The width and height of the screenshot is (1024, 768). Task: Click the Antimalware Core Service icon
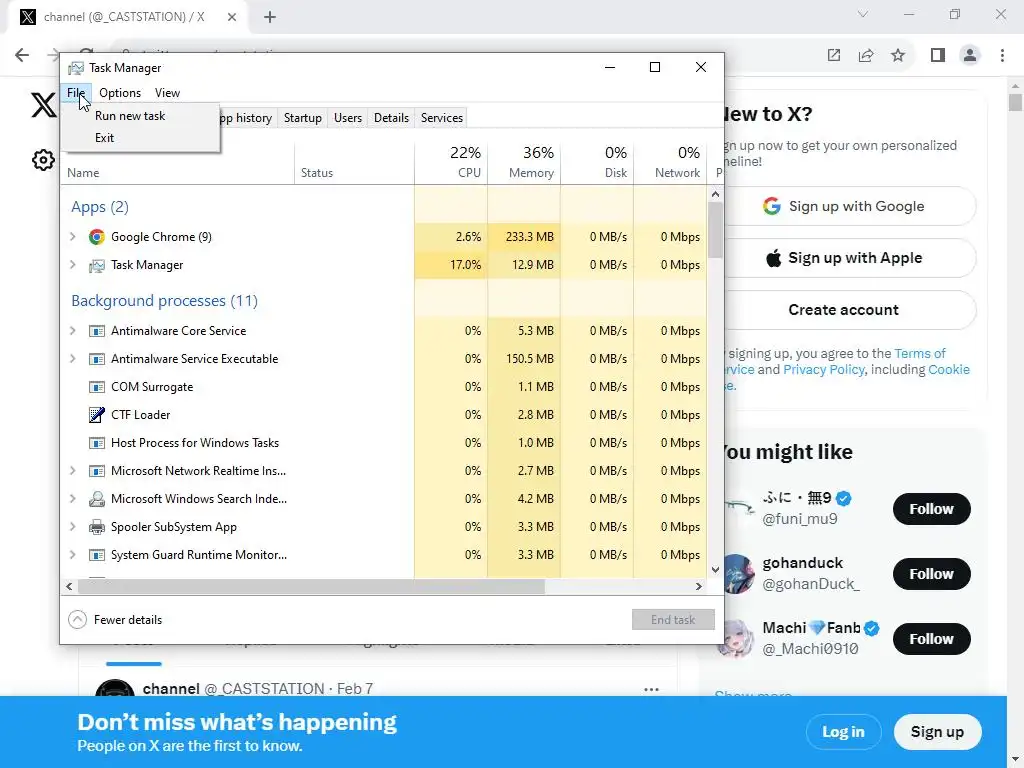97,331
